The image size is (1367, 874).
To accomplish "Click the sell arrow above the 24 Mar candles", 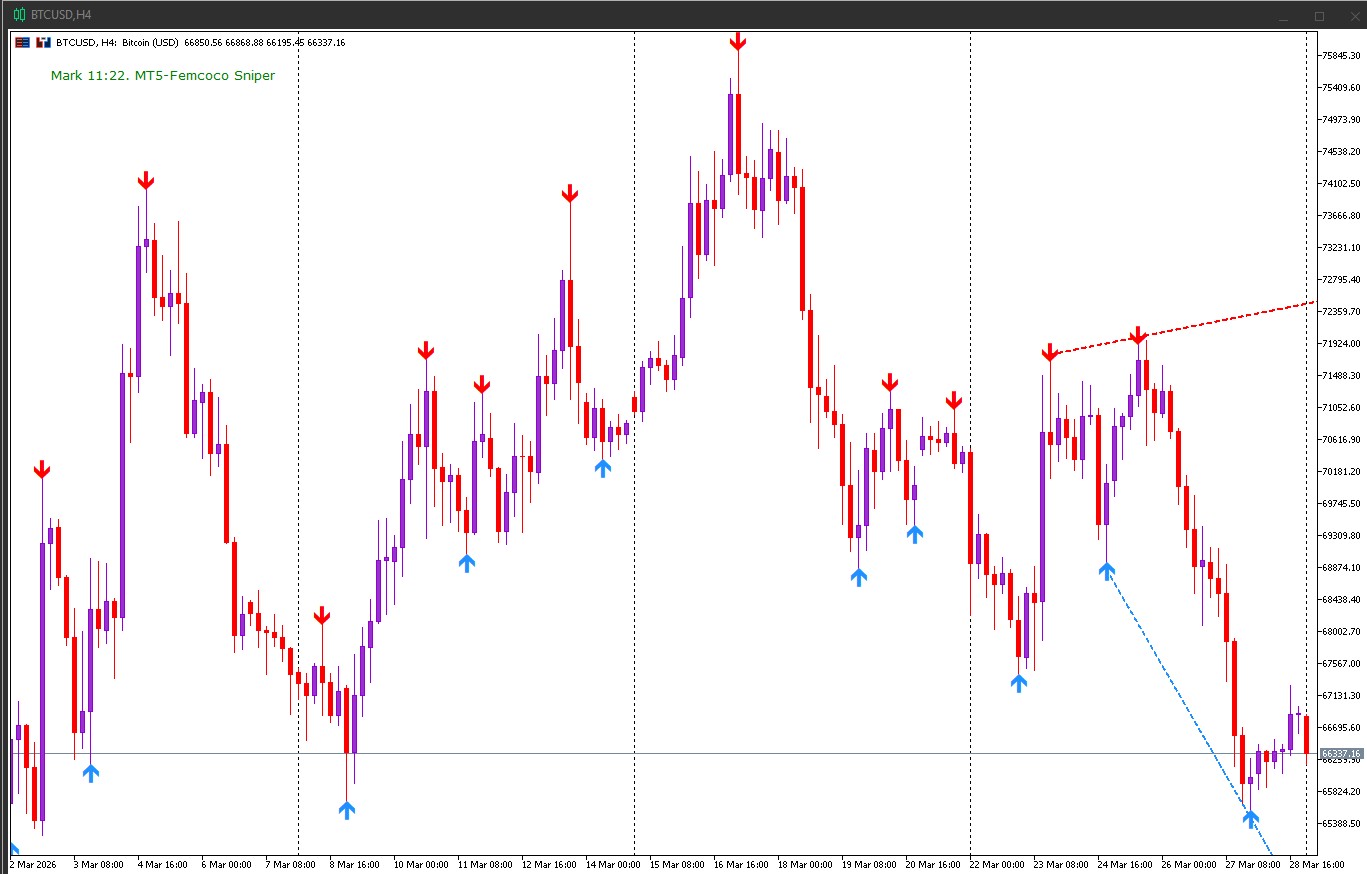I will (1139, 337).
